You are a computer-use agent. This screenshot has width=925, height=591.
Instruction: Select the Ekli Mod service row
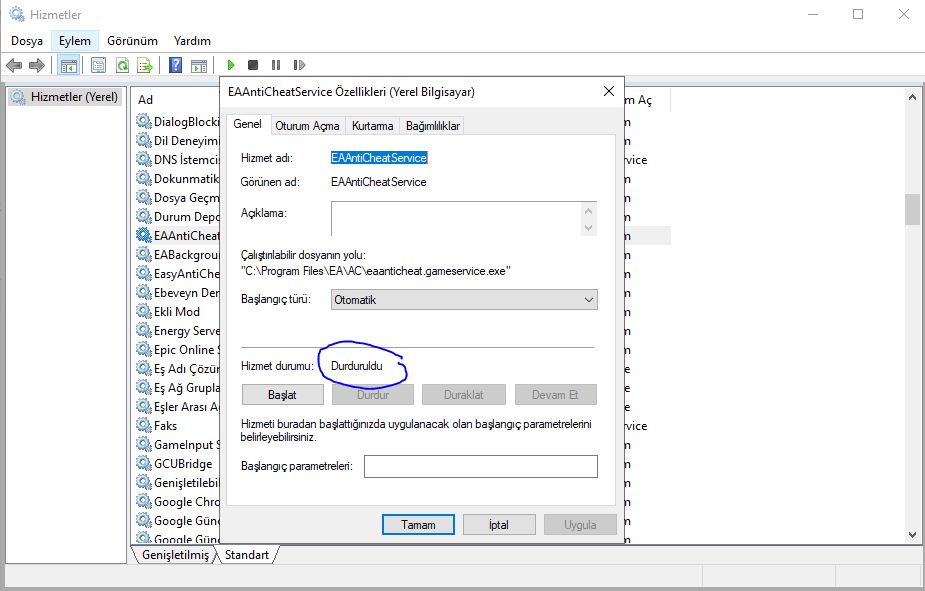point(178,311)
